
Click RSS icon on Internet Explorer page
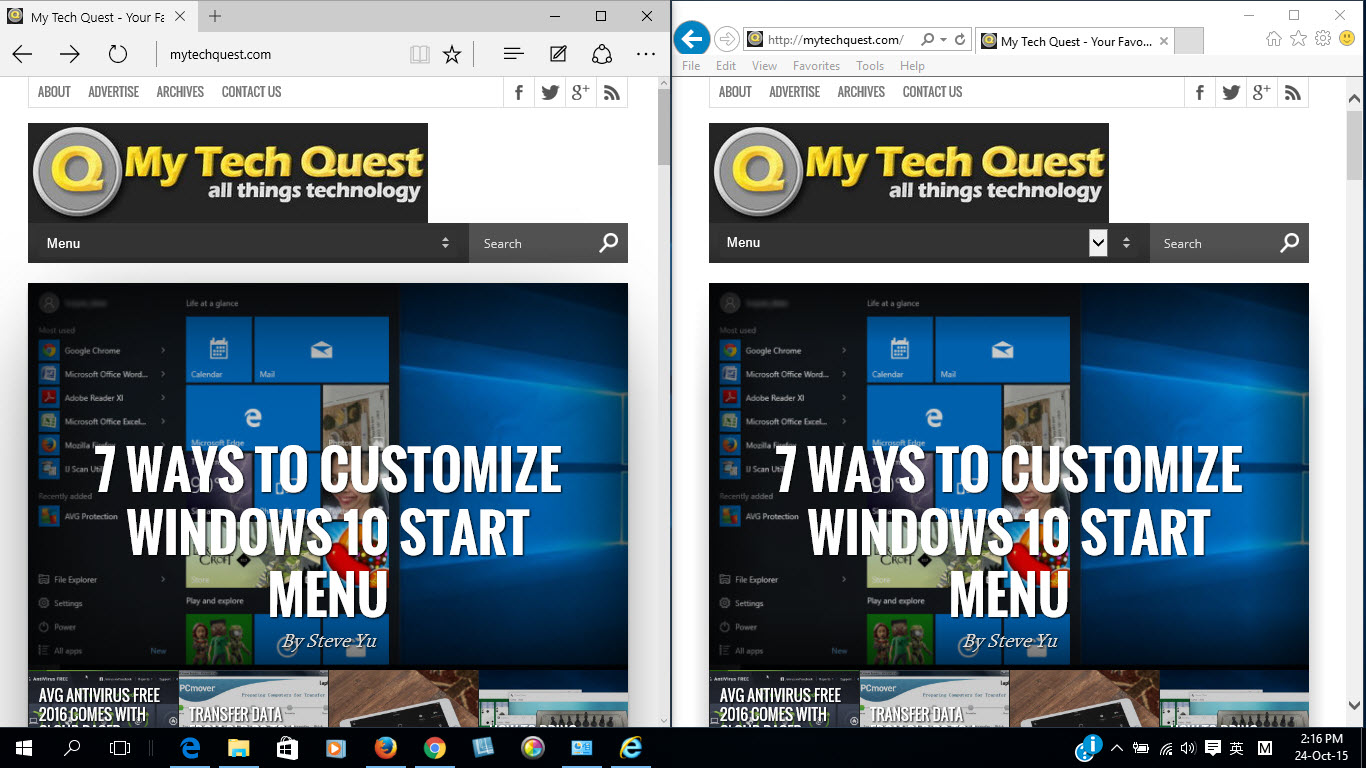pos(1293,92)
